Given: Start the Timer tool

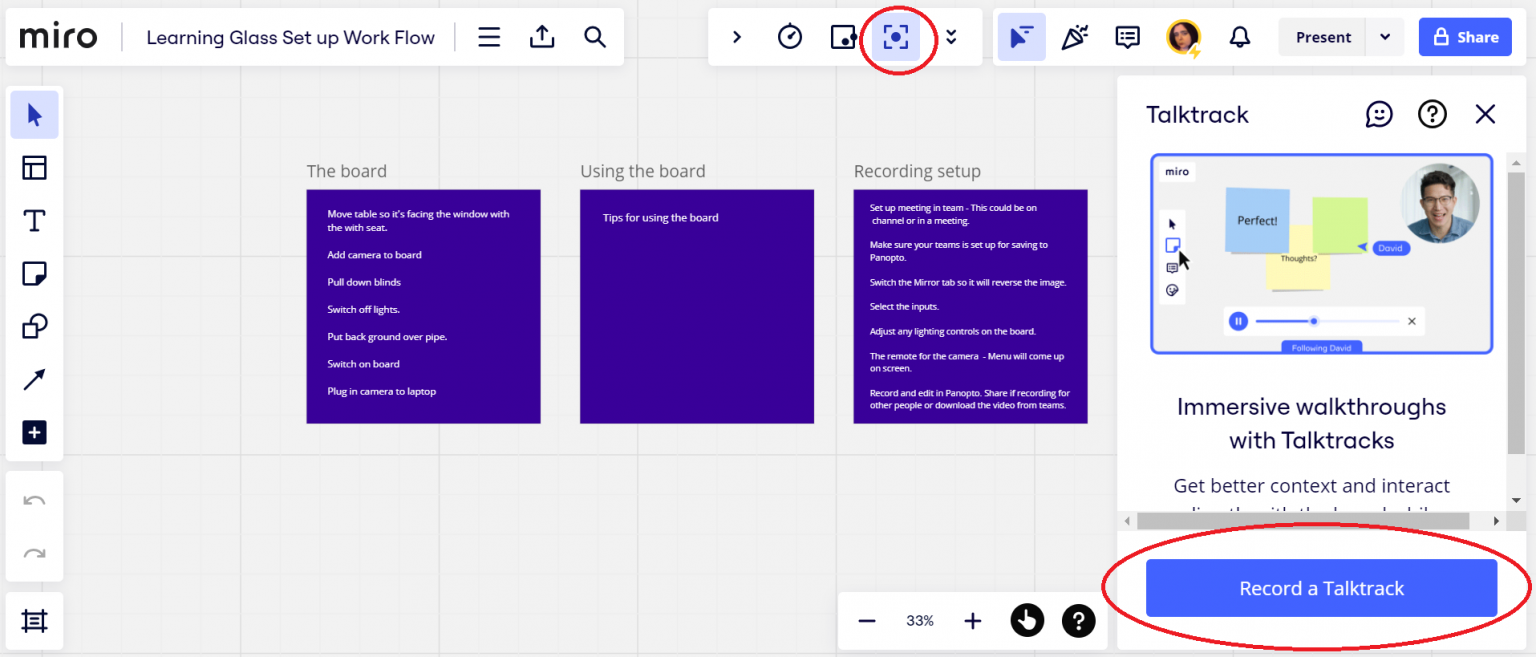Looking at the screenshot, I should [x=789, y=36].
